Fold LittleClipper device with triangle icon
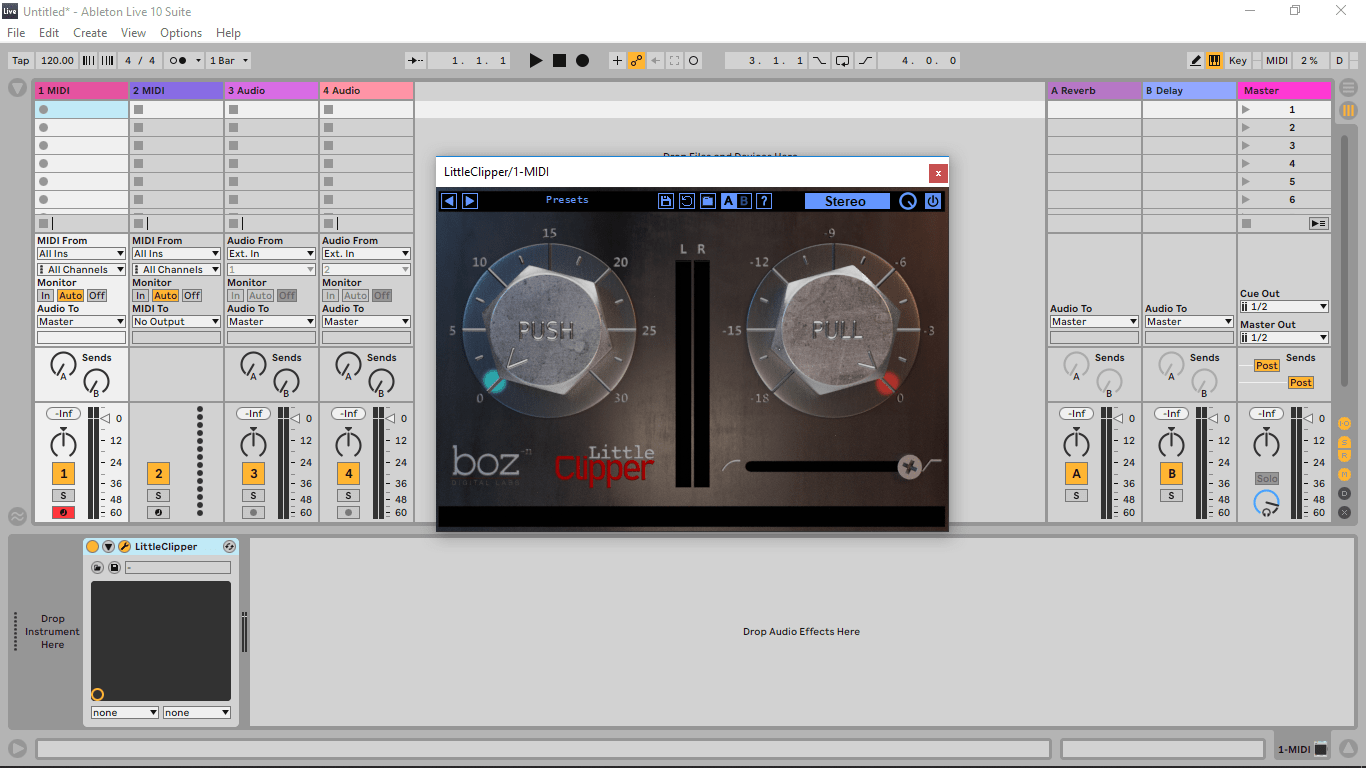1366x768 pixels. (x=109, y=547)
